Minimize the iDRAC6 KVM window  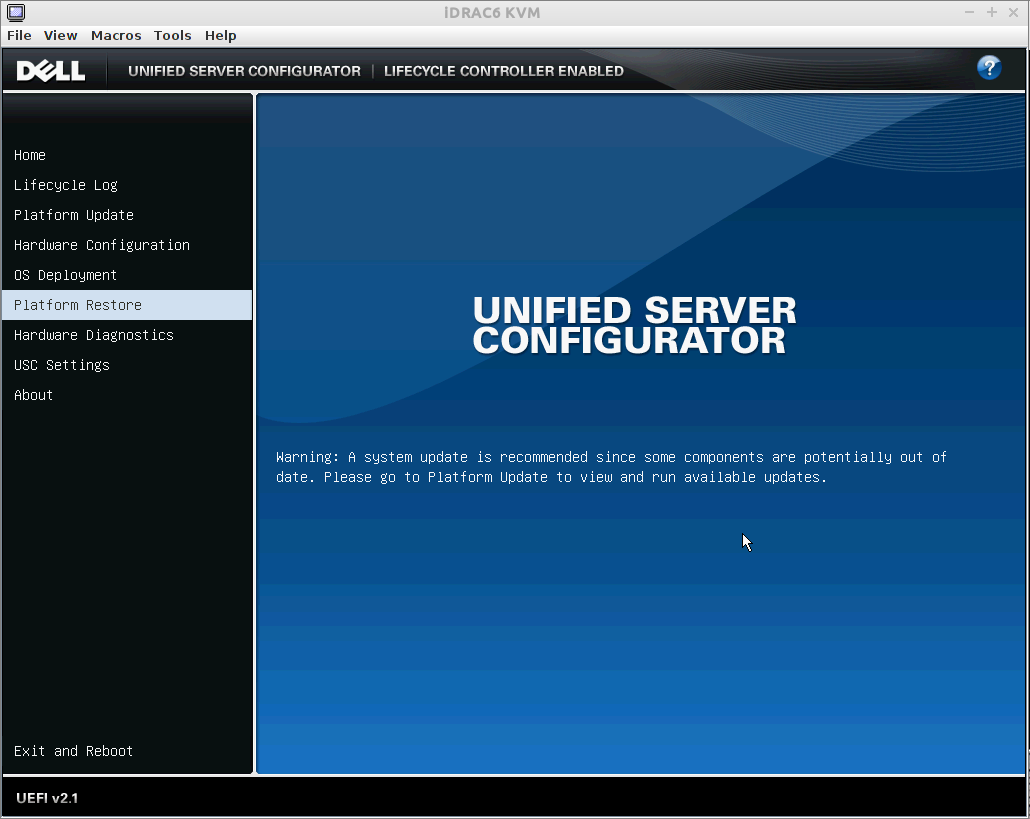pyautogui.click(x=970, y=12)
